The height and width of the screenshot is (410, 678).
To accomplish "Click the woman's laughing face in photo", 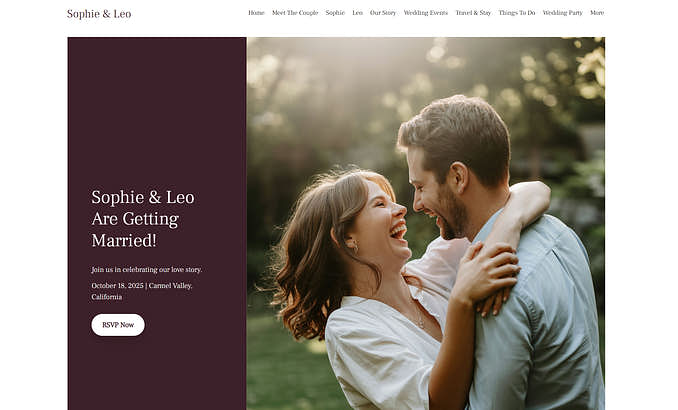I will click(x=383, y=223).
